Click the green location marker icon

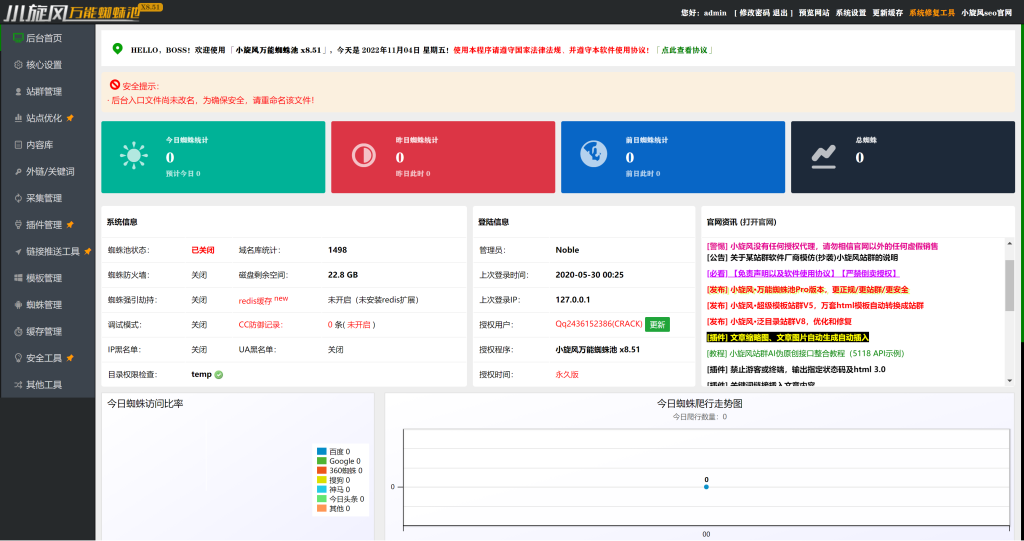tap(118, 49)
